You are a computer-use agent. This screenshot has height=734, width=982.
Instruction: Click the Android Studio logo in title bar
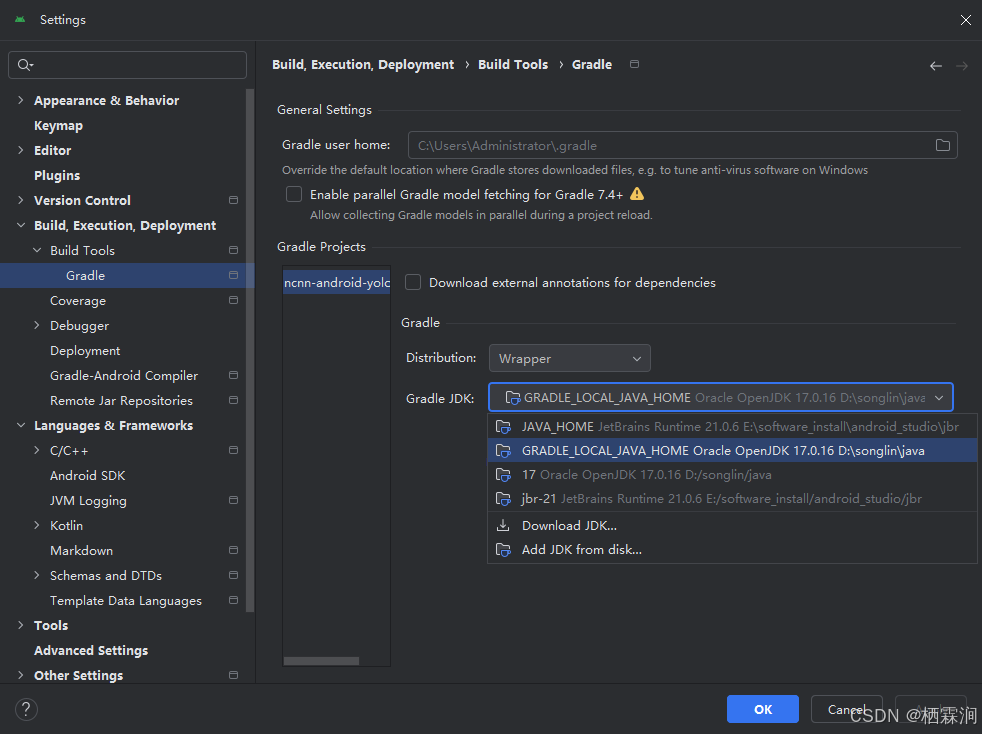tap(20, 19)
